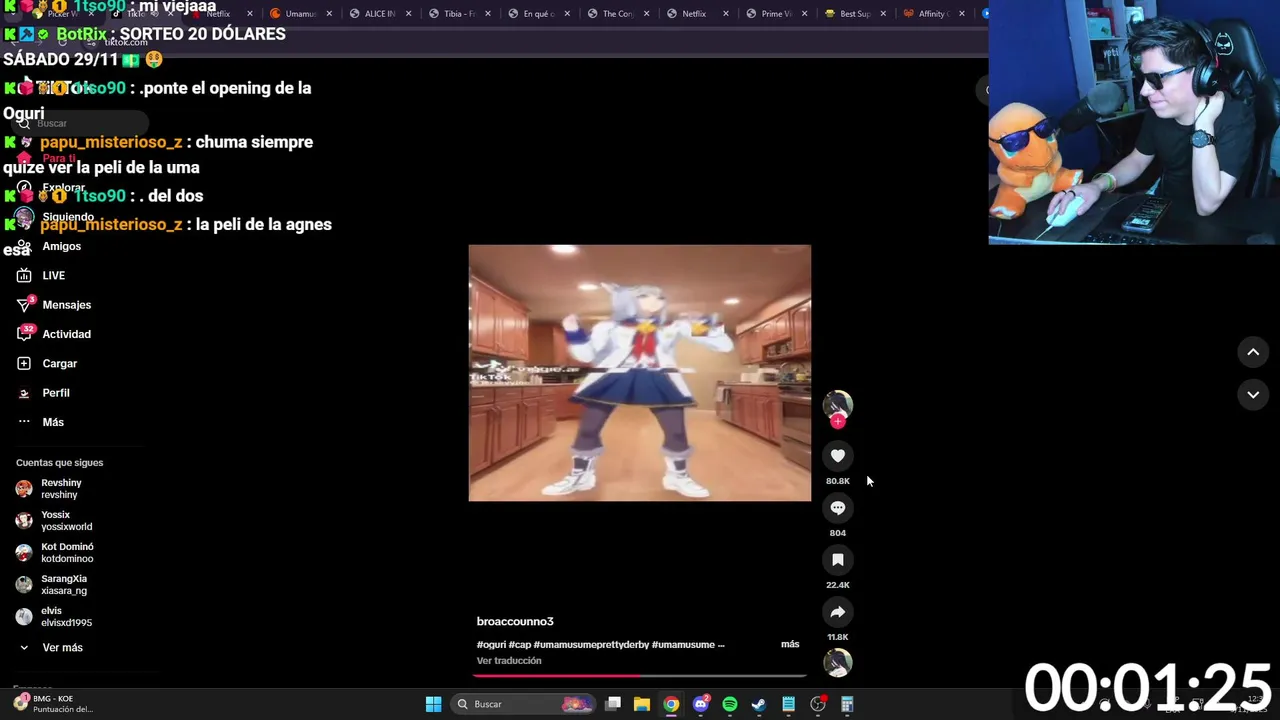Save the video with the bookmark icon

click(x=838, y=560)
